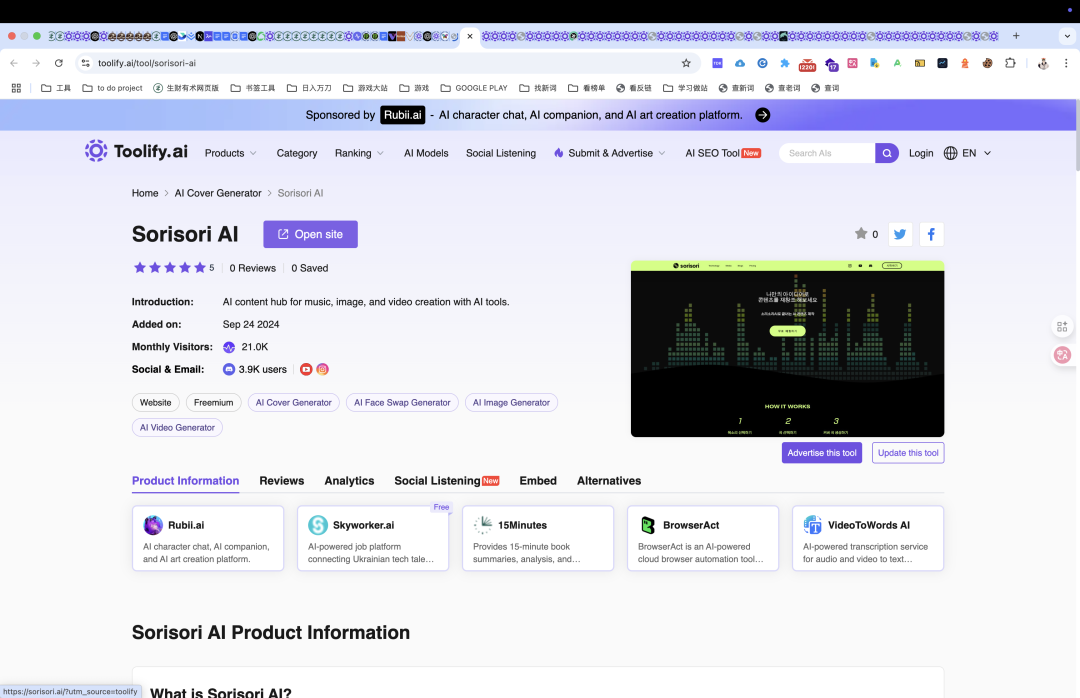Viewport: 1080px width, 698px height.
Task: Click the apps grid icon in bookmarks bar
Action: coord(17,88)
